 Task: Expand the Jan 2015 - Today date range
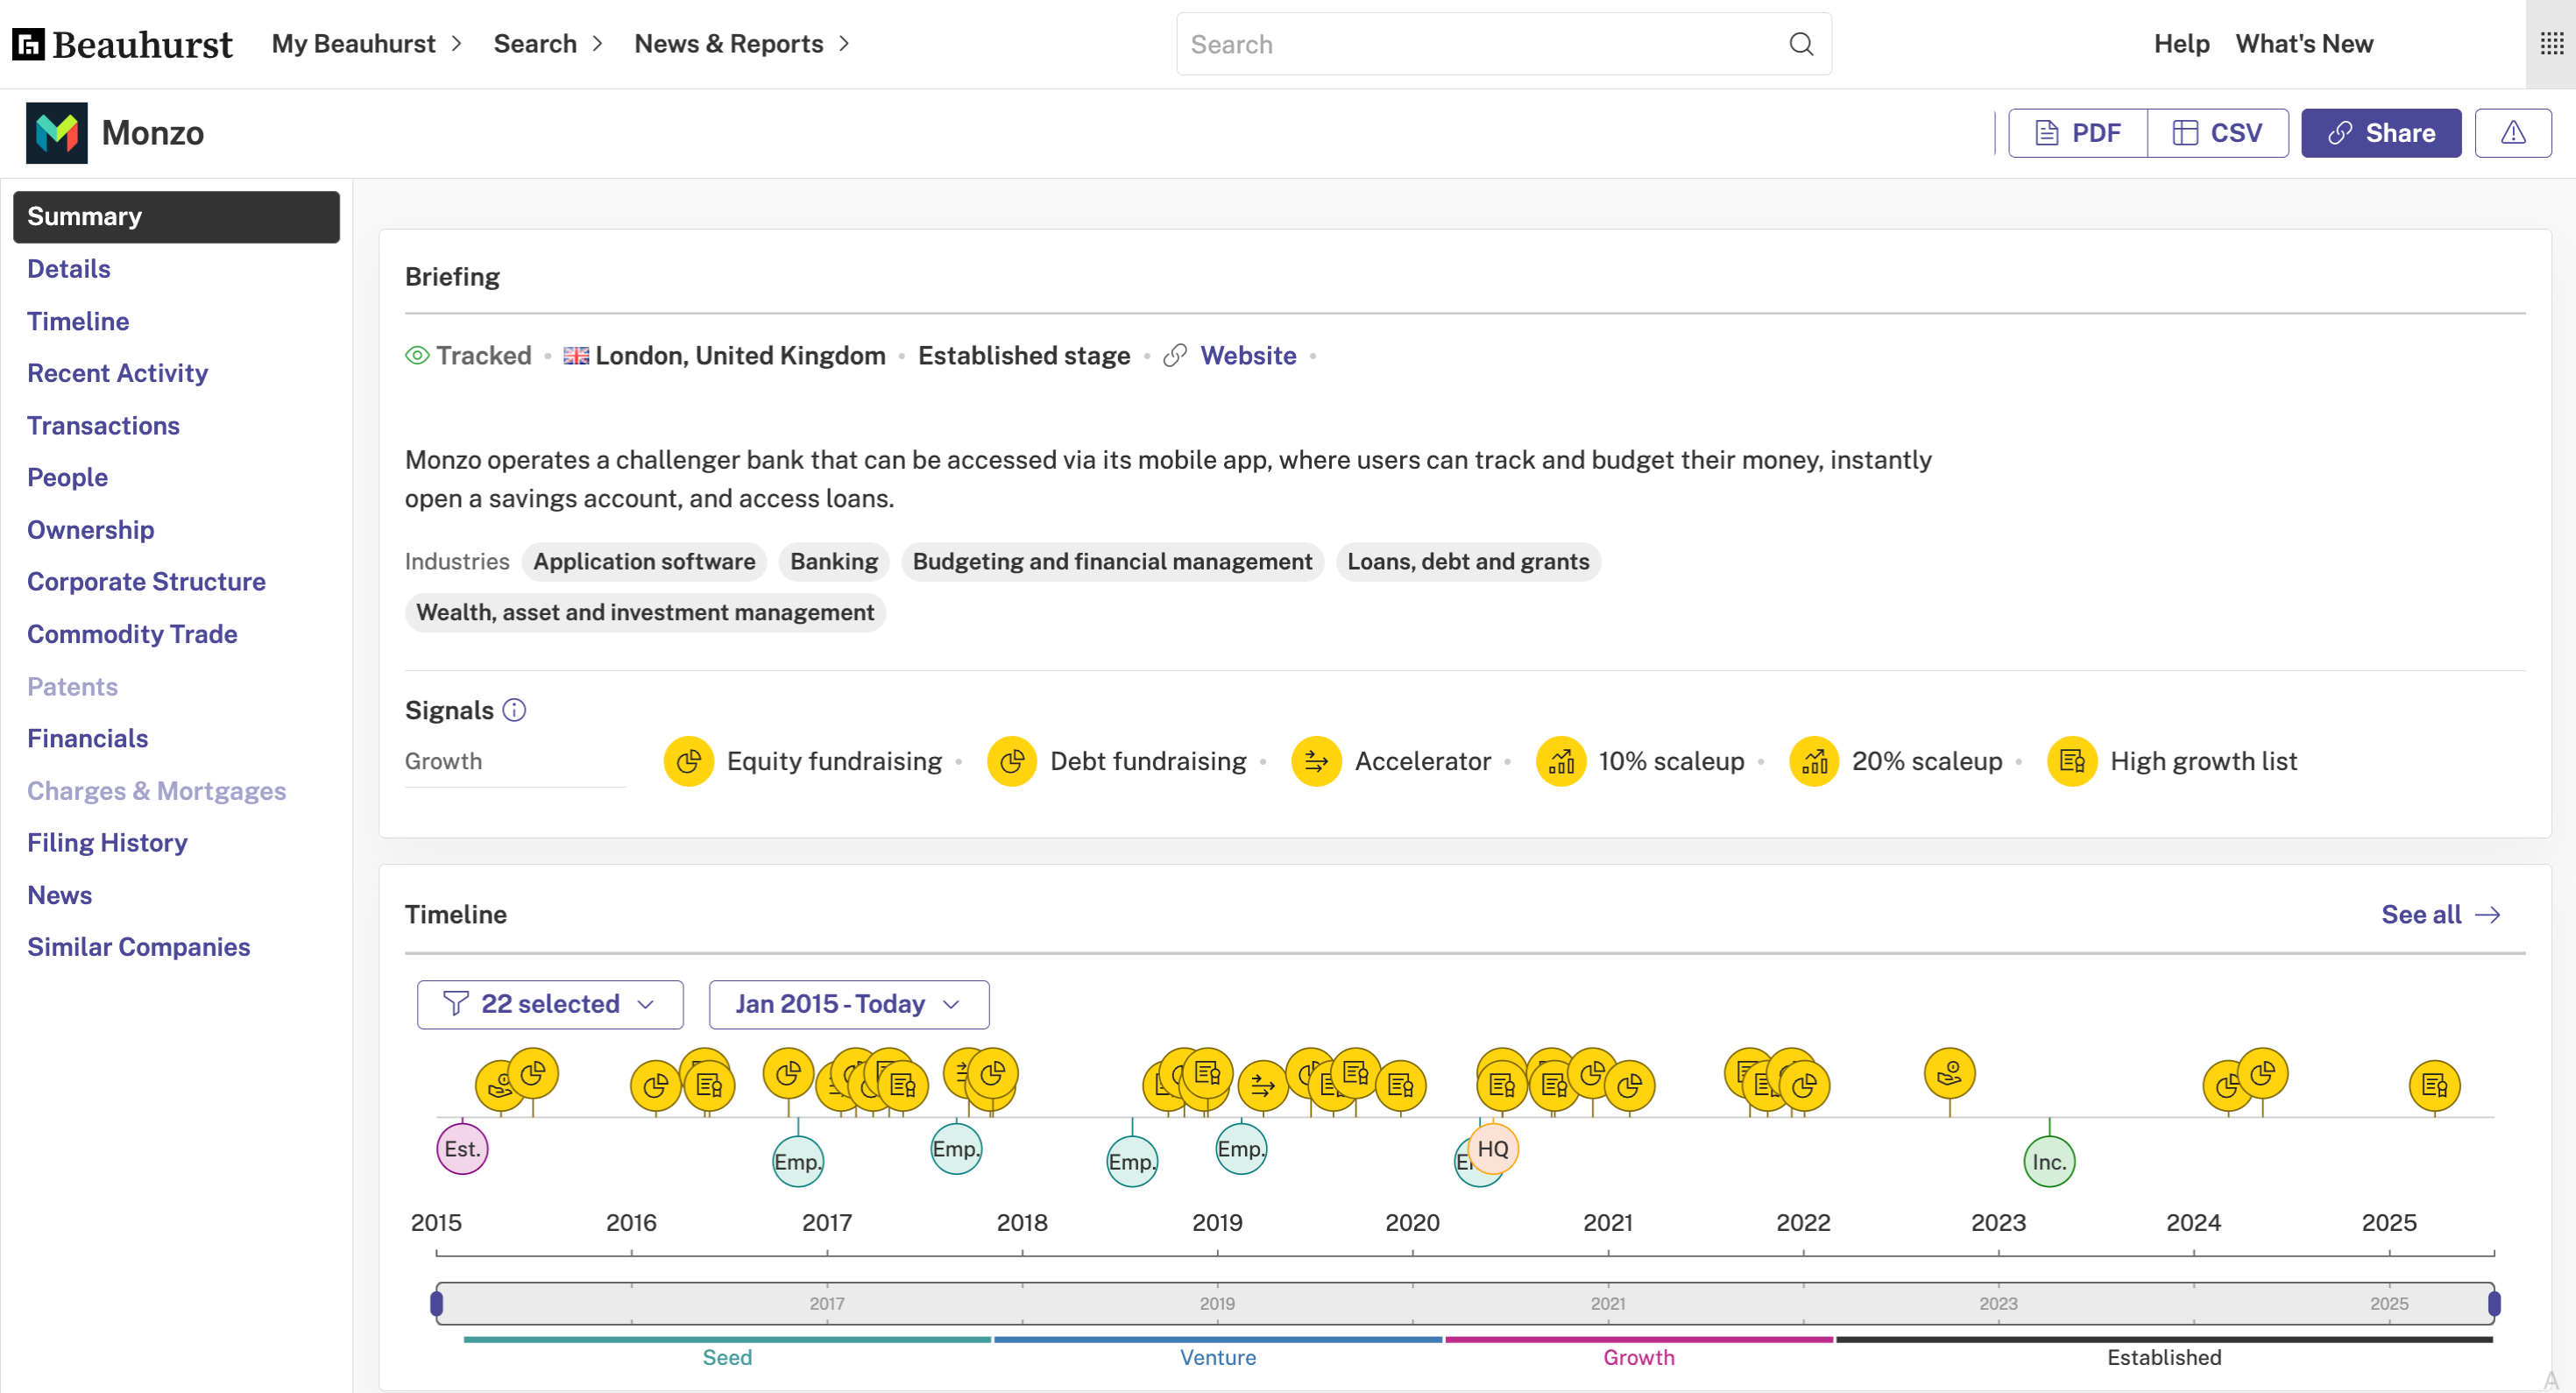pos(848,1004)
